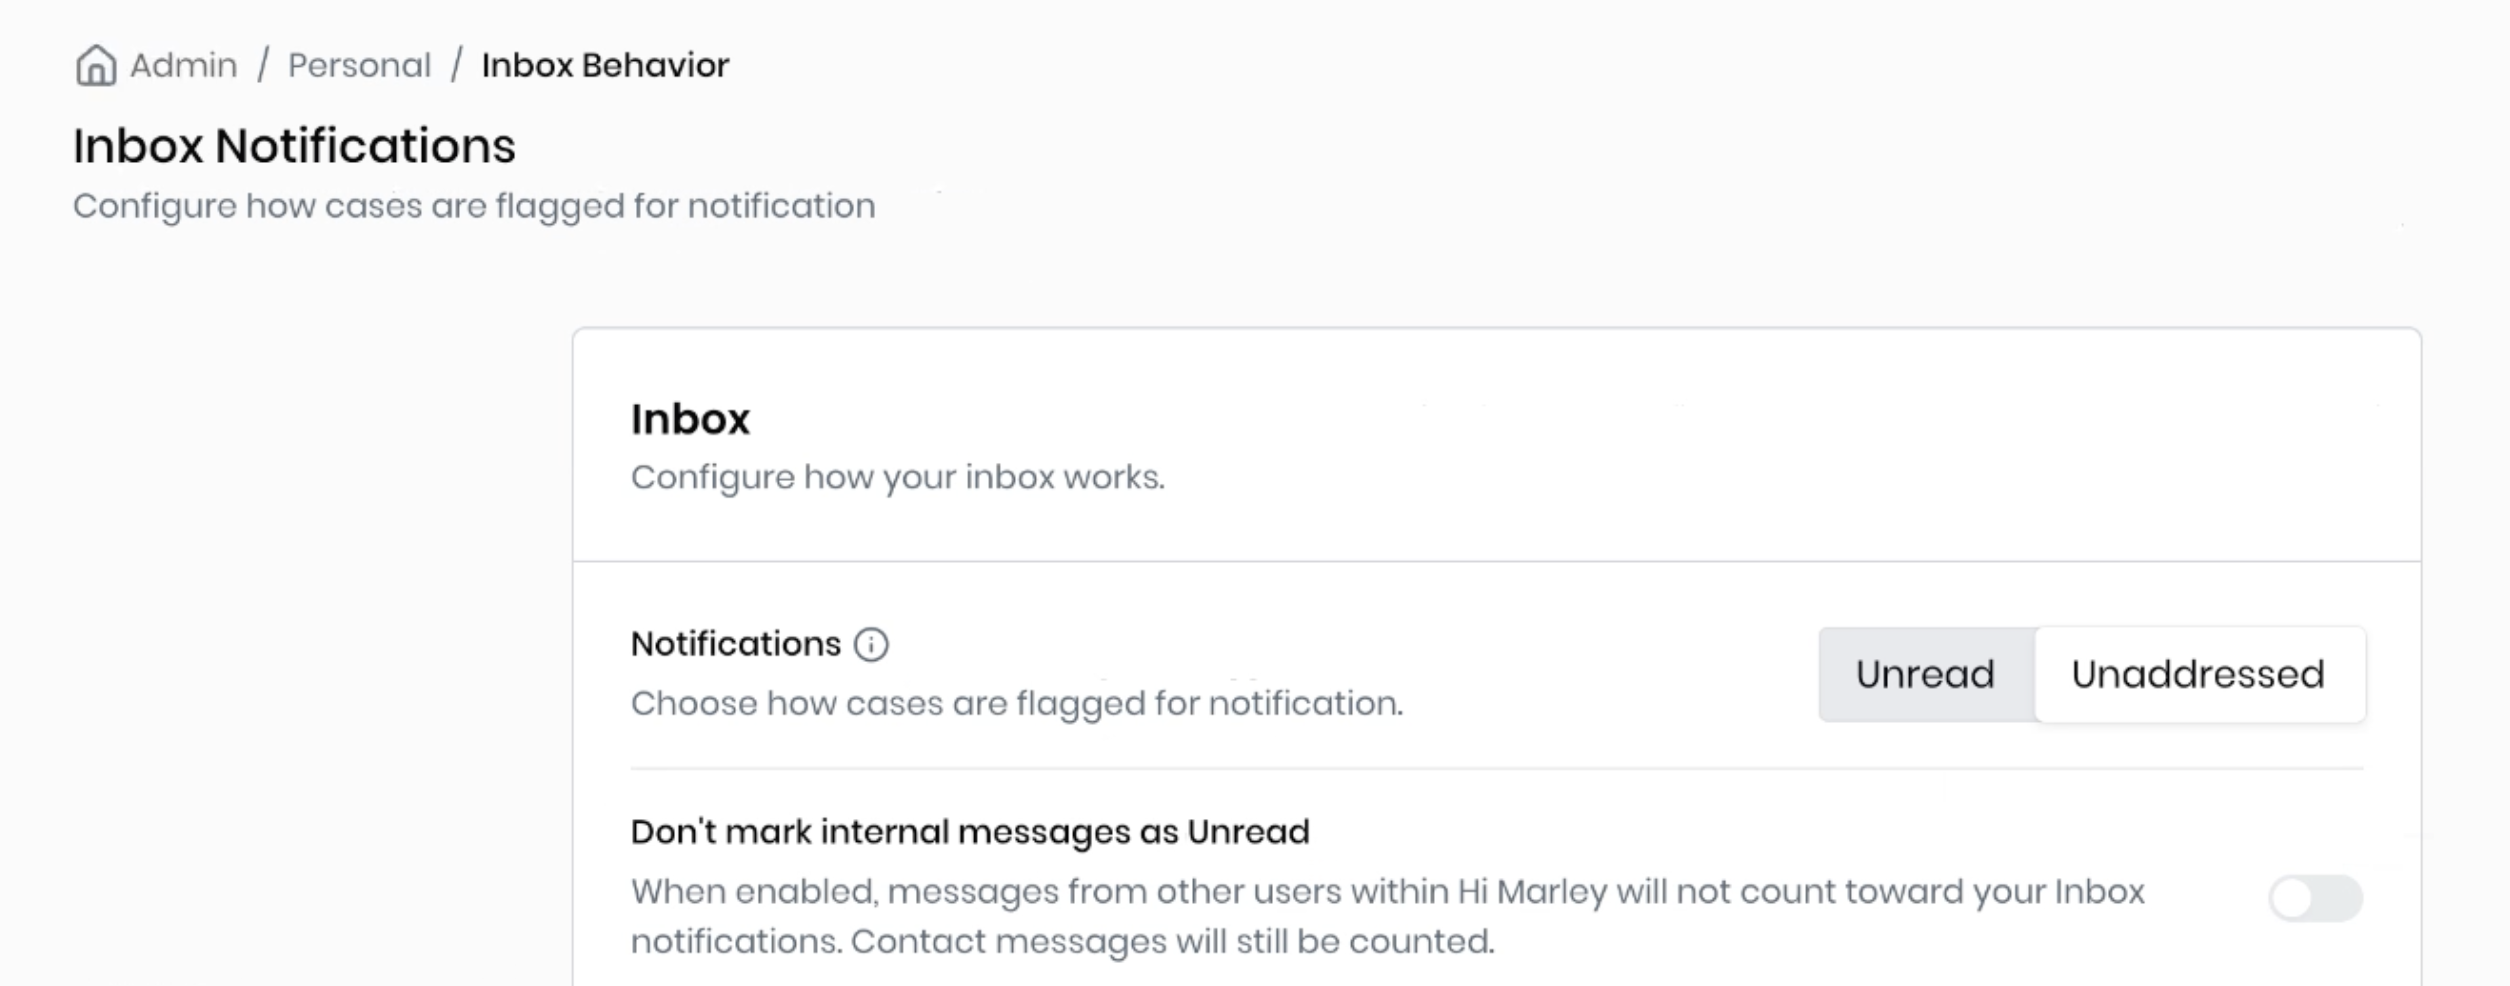Screen dimensions: 2510x986
Task: Click the divider line below Notifications setting
Action: point(1496,769)
